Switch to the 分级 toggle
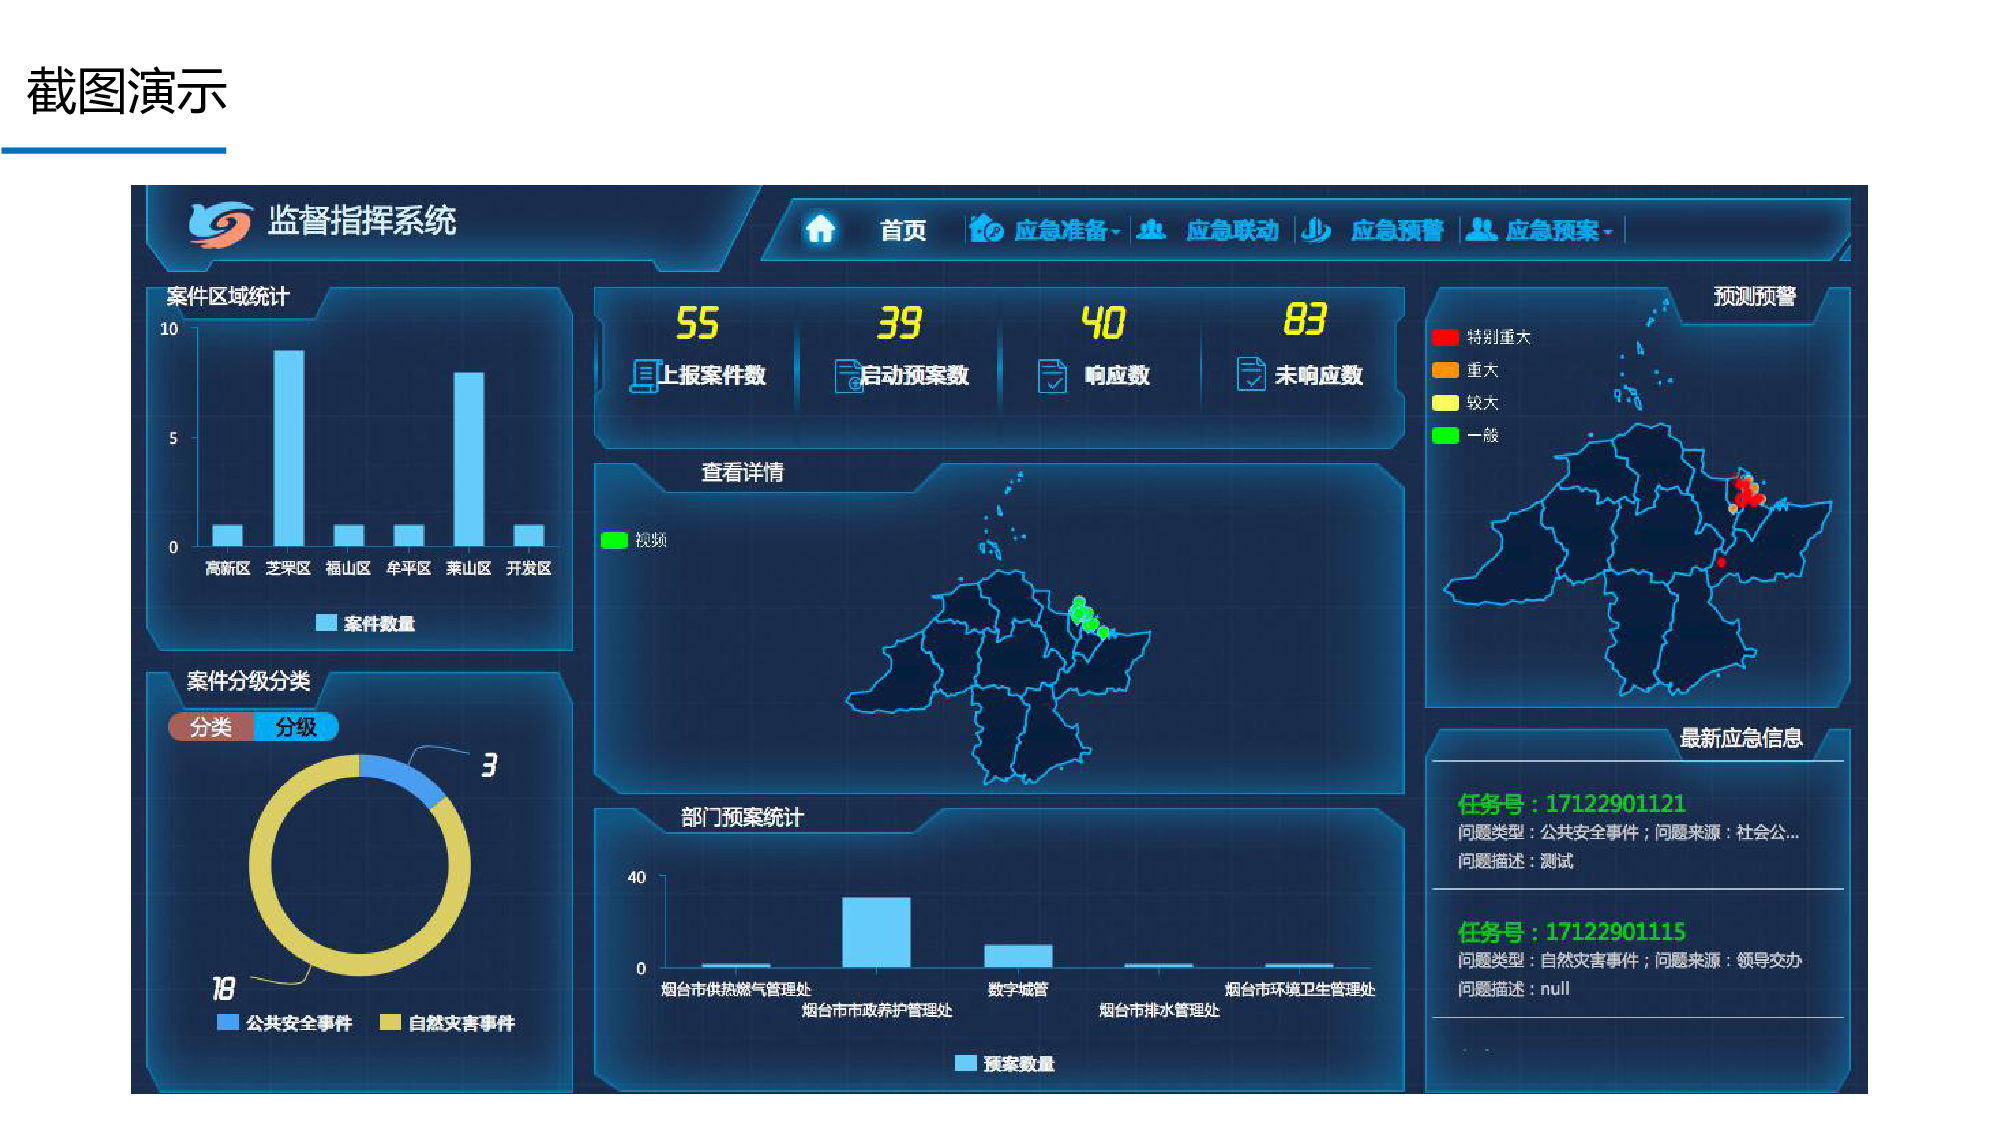Screen dimensions: 2000x1125 pos(296,727)
